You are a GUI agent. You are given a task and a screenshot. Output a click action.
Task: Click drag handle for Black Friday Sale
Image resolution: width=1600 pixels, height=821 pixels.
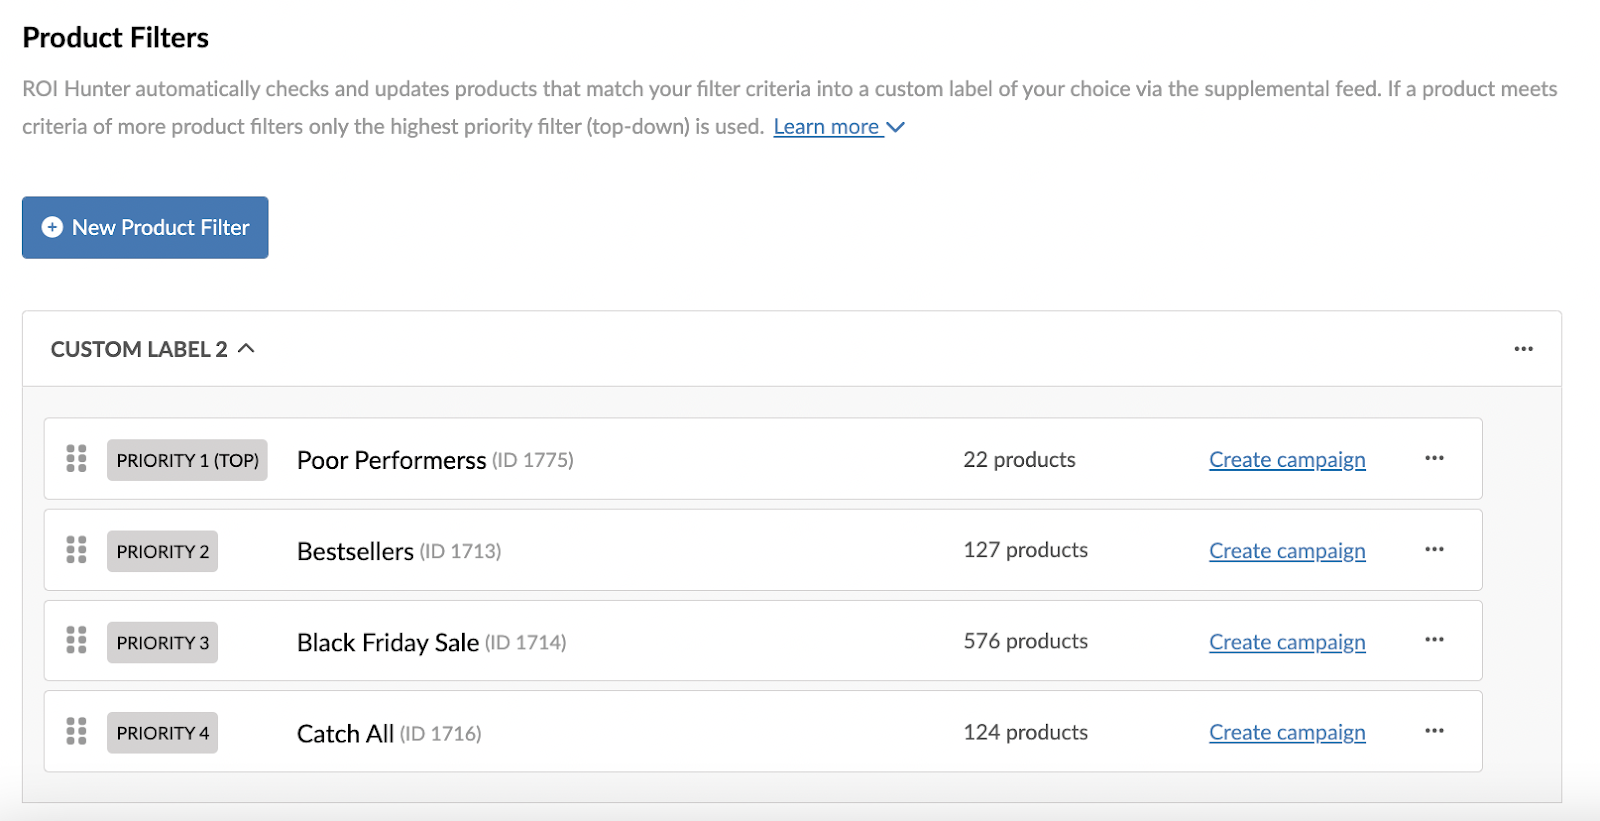(76, 640)
